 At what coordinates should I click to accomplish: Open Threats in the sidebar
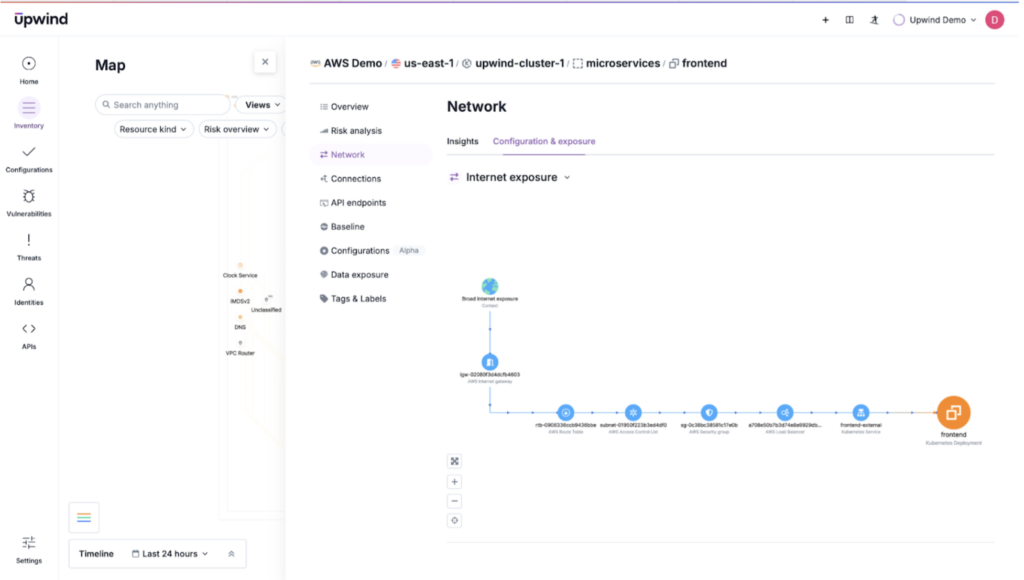click(x=29, y=247)
